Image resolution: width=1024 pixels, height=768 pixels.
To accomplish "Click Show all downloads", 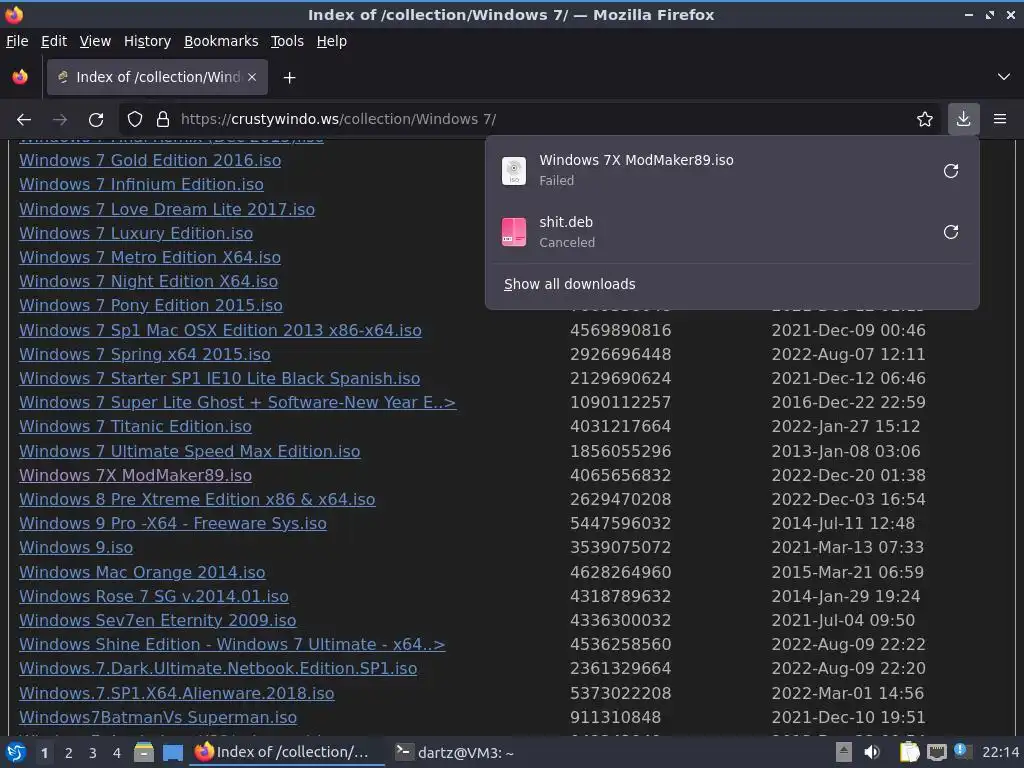I will coord(569,284).
